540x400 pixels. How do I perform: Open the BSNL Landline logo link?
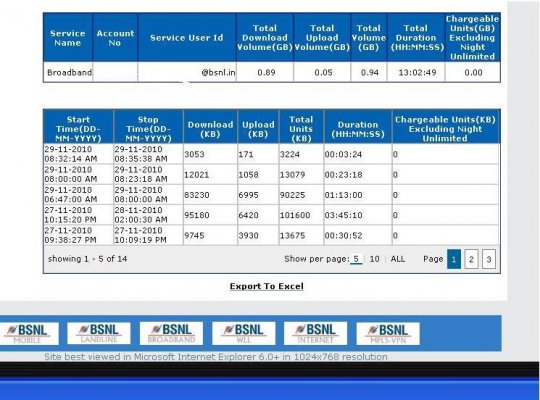(99, 333)
